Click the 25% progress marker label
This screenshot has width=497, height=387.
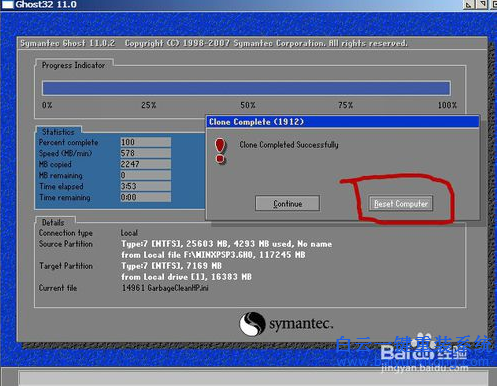pos(148,105)
